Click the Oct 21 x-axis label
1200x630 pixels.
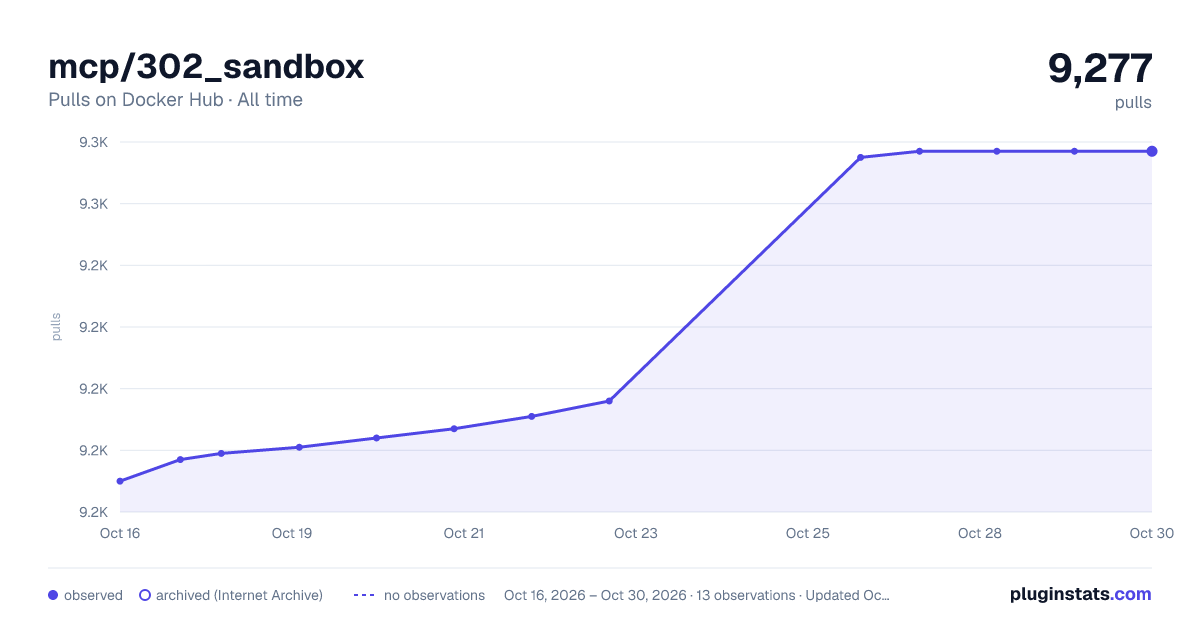(x=464, y=533)
